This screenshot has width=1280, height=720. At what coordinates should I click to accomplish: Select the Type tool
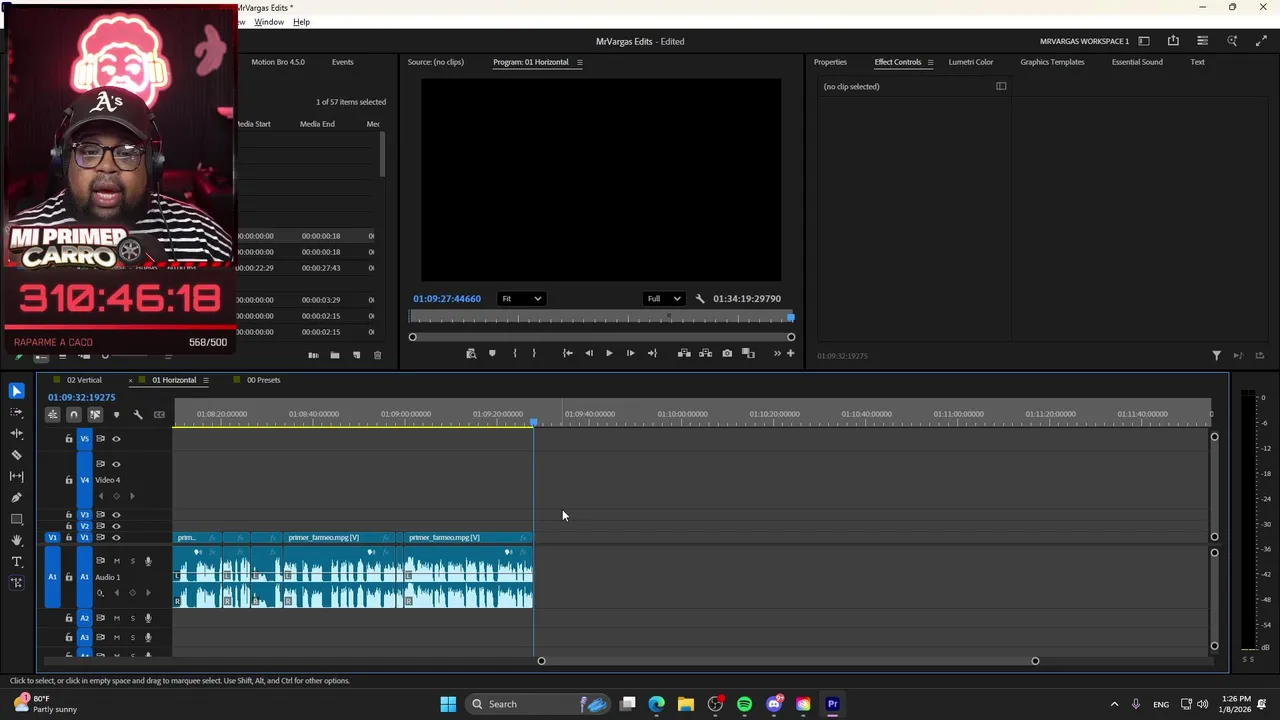click(16, 562)
